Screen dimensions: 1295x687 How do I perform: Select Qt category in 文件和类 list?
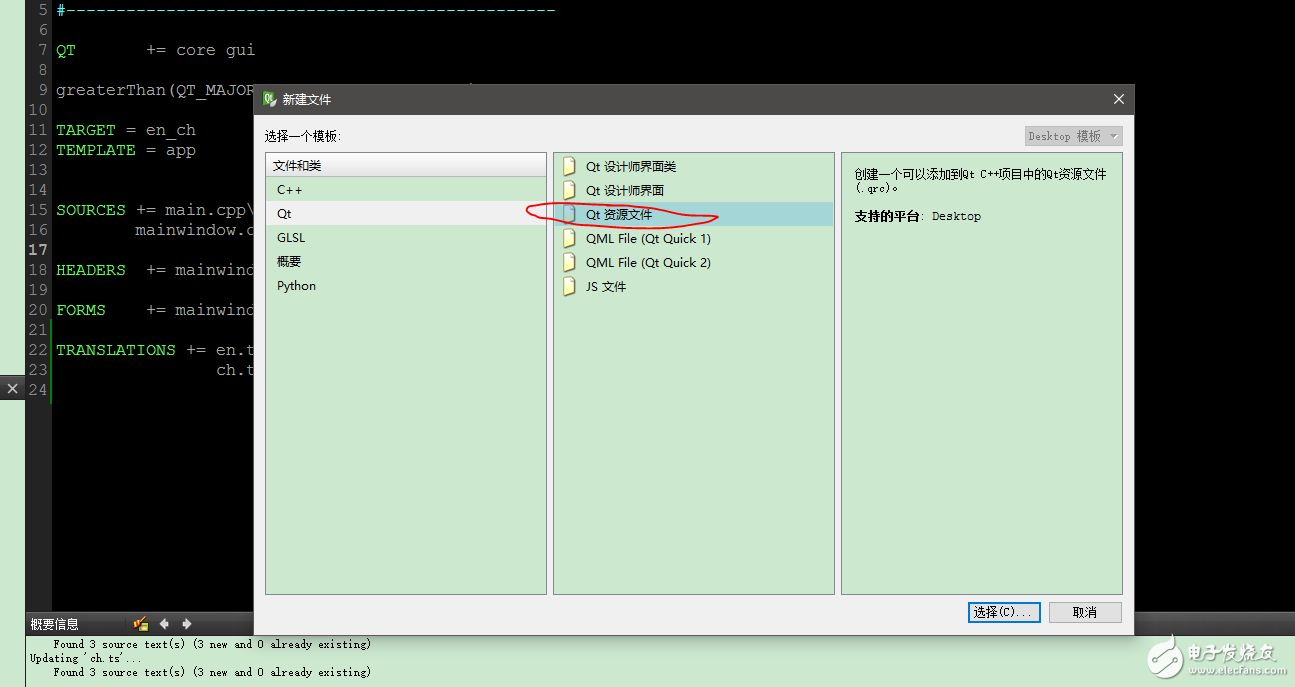pos(406,214)
